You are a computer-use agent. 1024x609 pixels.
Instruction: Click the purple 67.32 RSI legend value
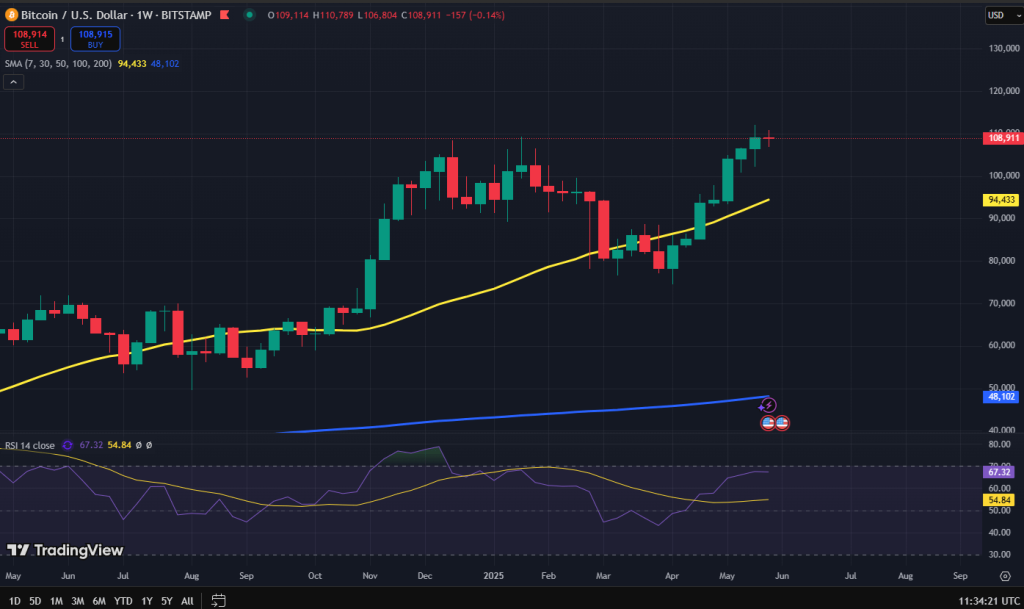[x=91, y=445]
